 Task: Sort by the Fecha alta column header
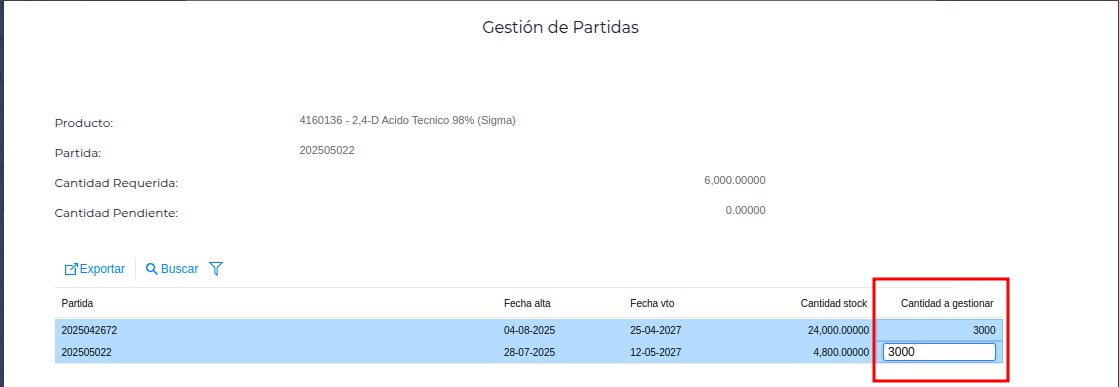[527, 303]
